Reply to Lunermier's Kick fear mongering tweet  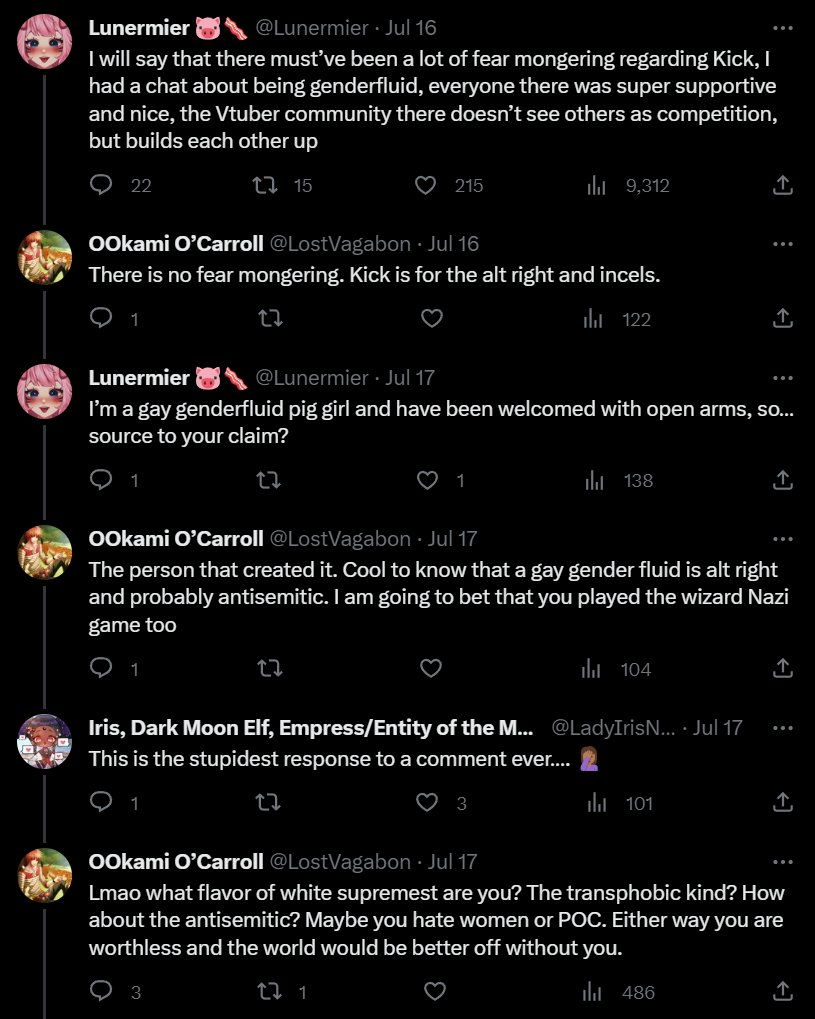coord(101,185)
